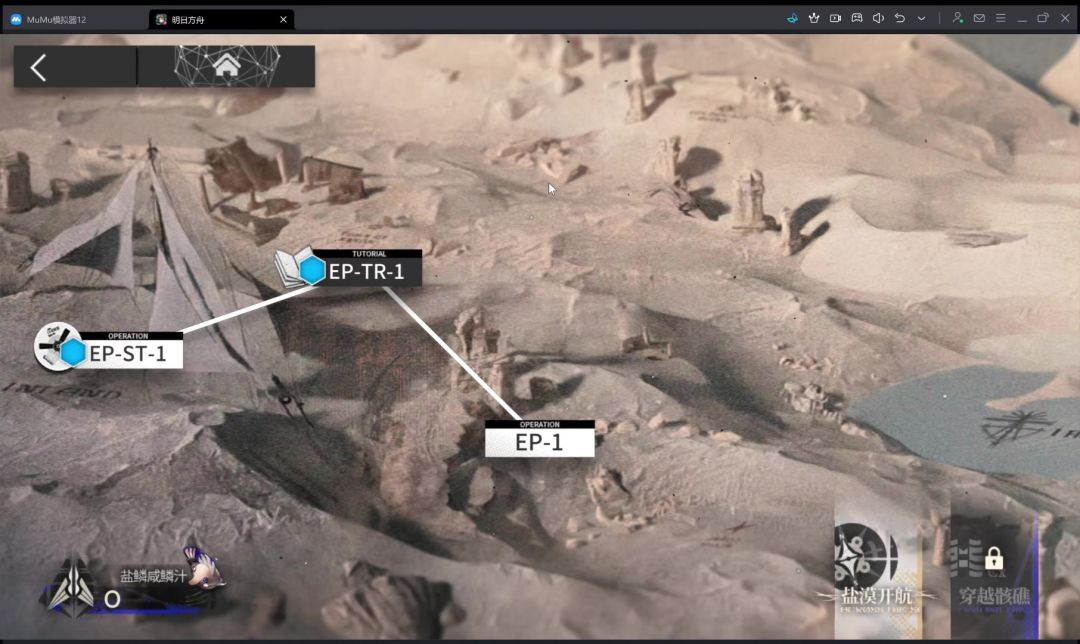Open the emulator mail envelope icon

979,19
